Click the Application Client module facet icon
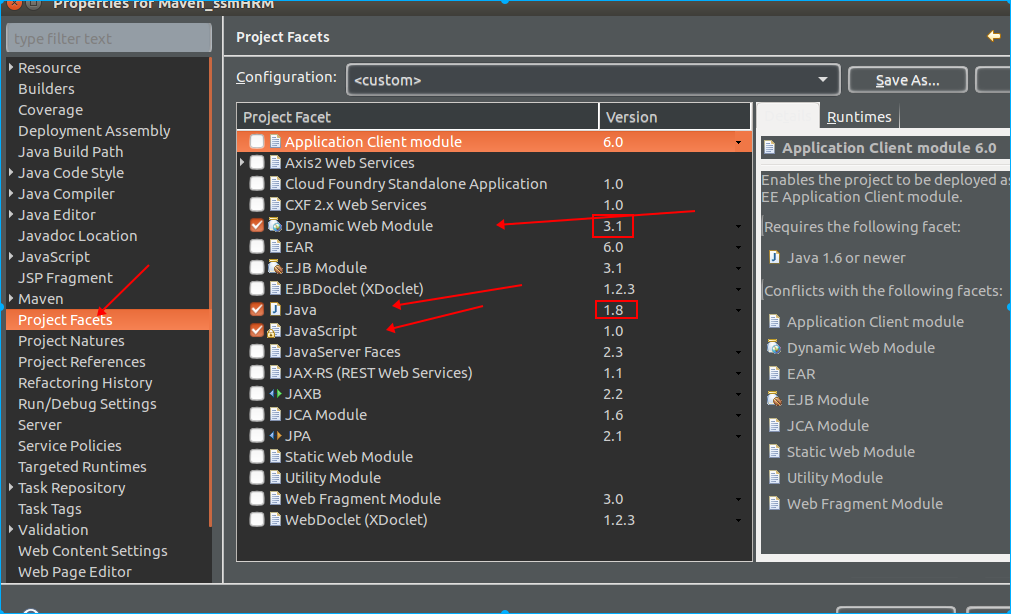Viewport: 1011px width, 614px height. tap(275, 142)
